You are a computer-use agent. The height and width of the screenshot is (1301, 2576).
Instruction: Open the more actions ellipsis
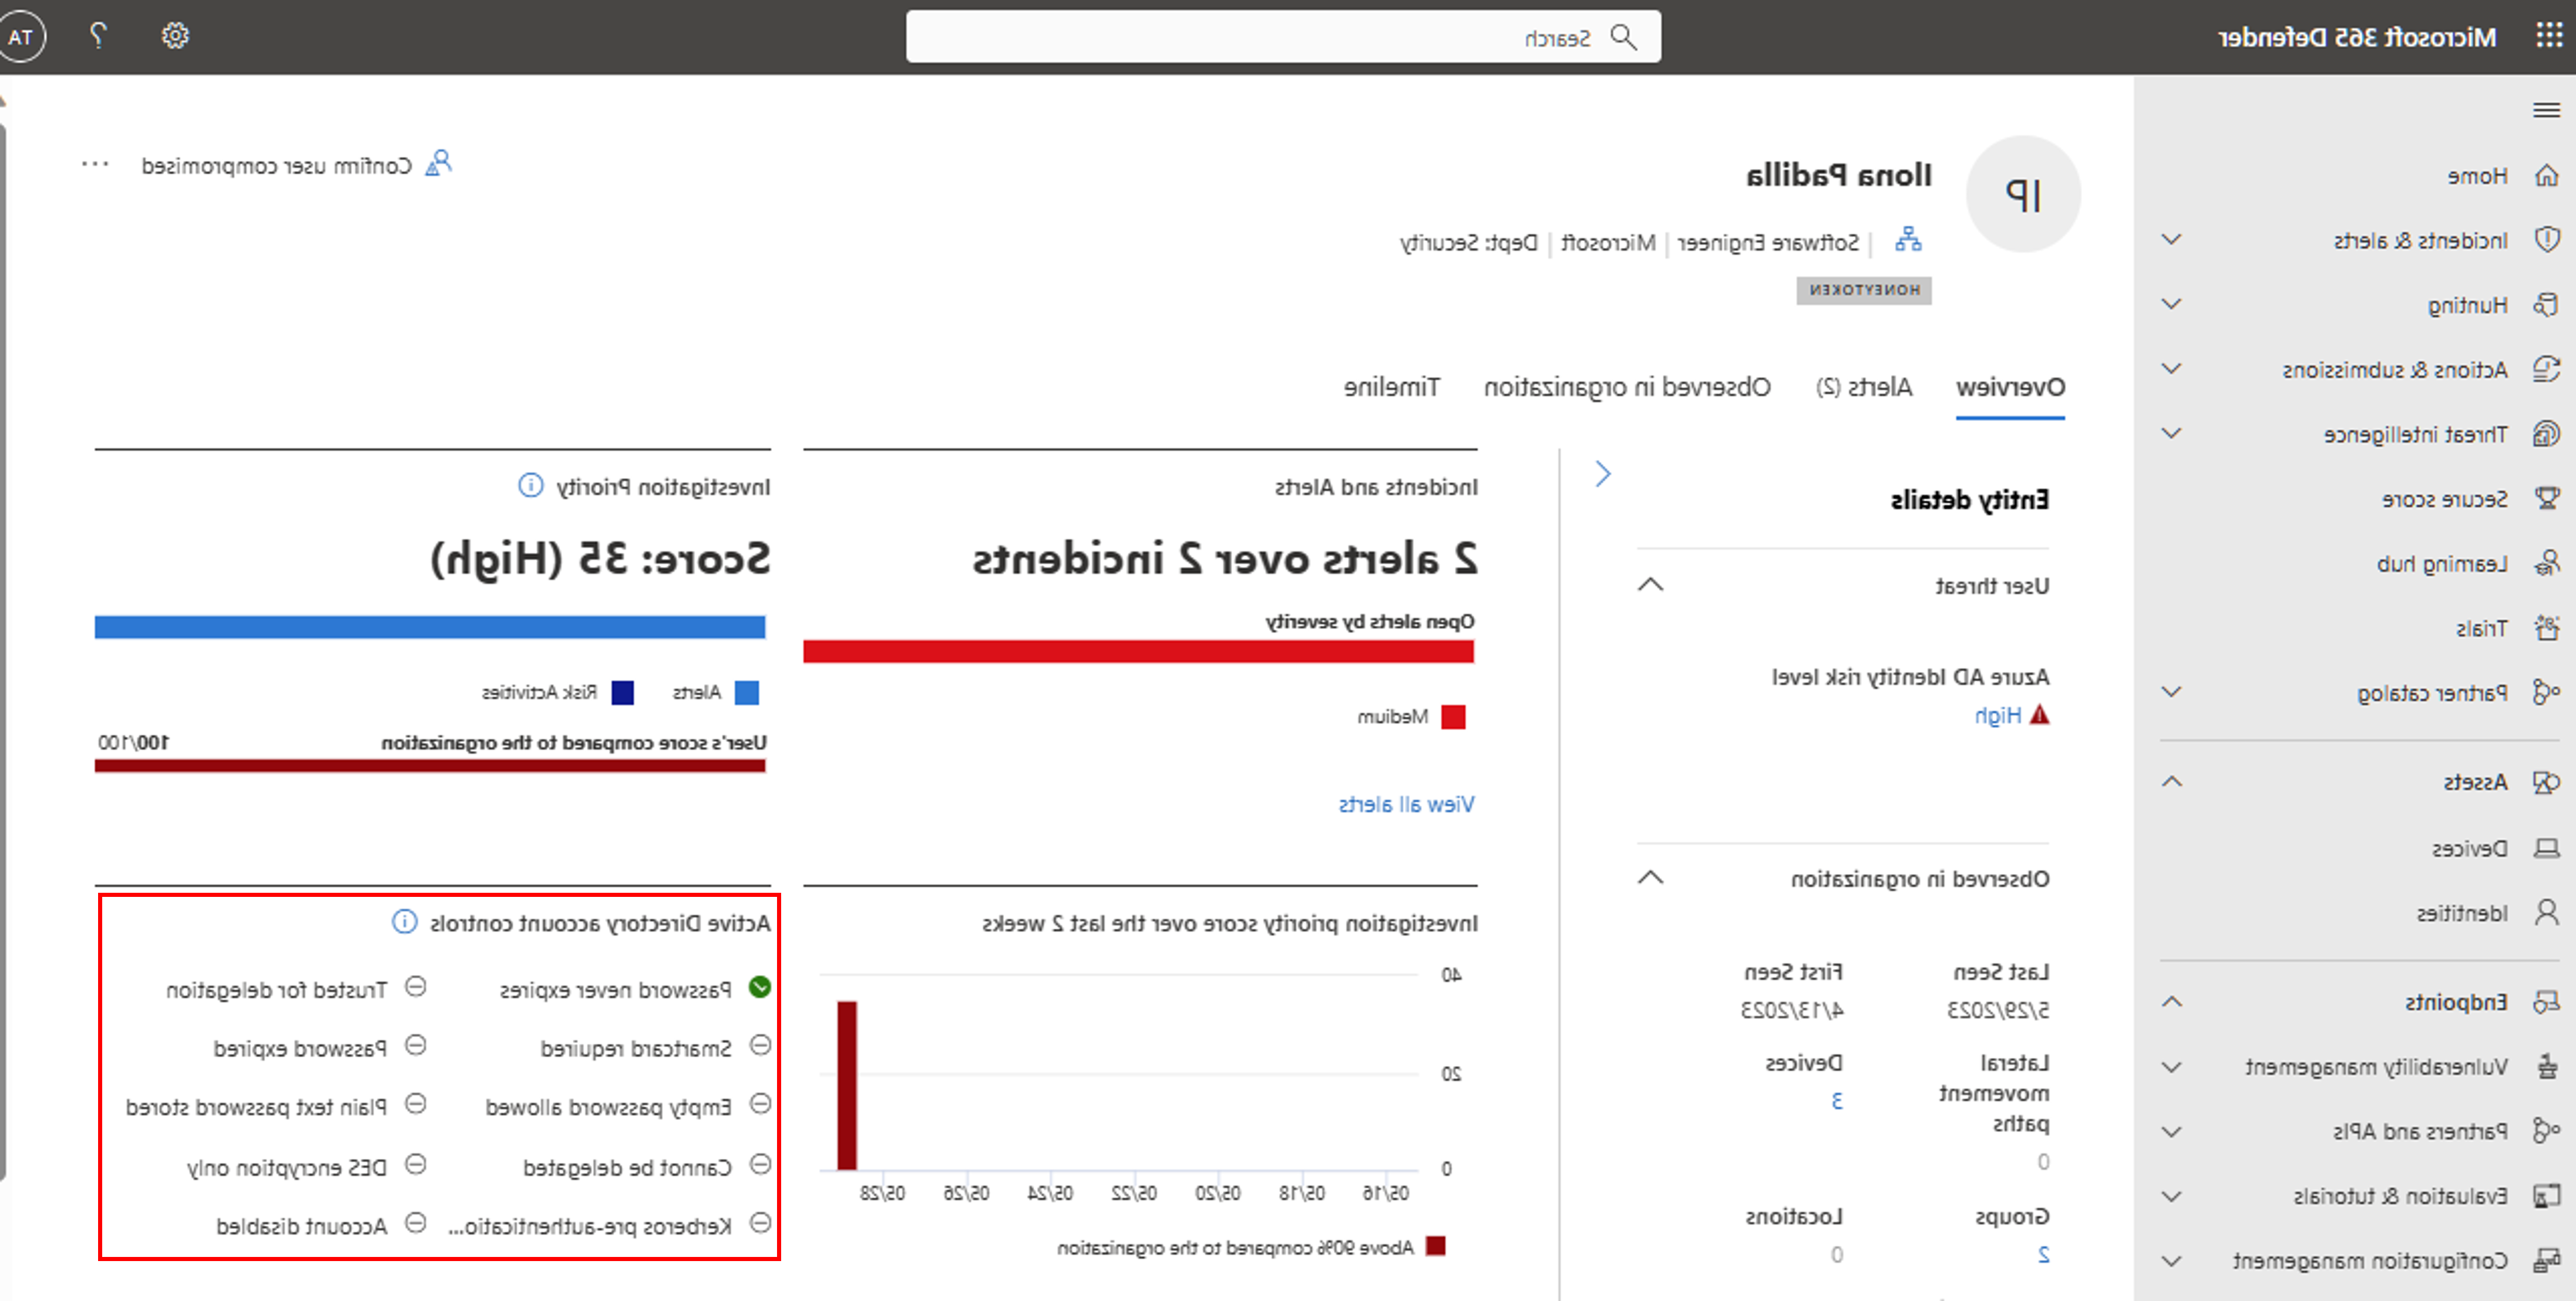click(95, 165)
